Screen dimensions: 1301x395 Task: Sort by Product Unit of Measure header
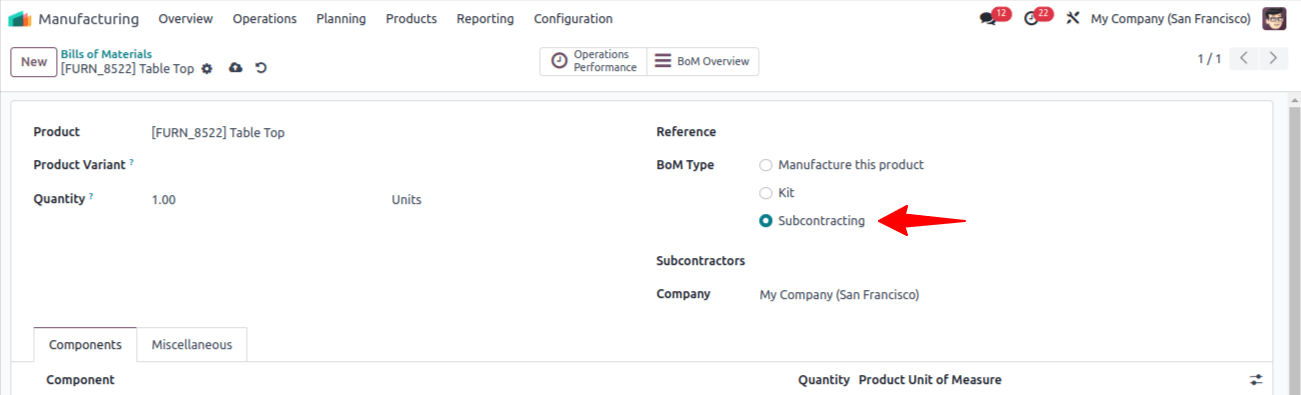930,380
